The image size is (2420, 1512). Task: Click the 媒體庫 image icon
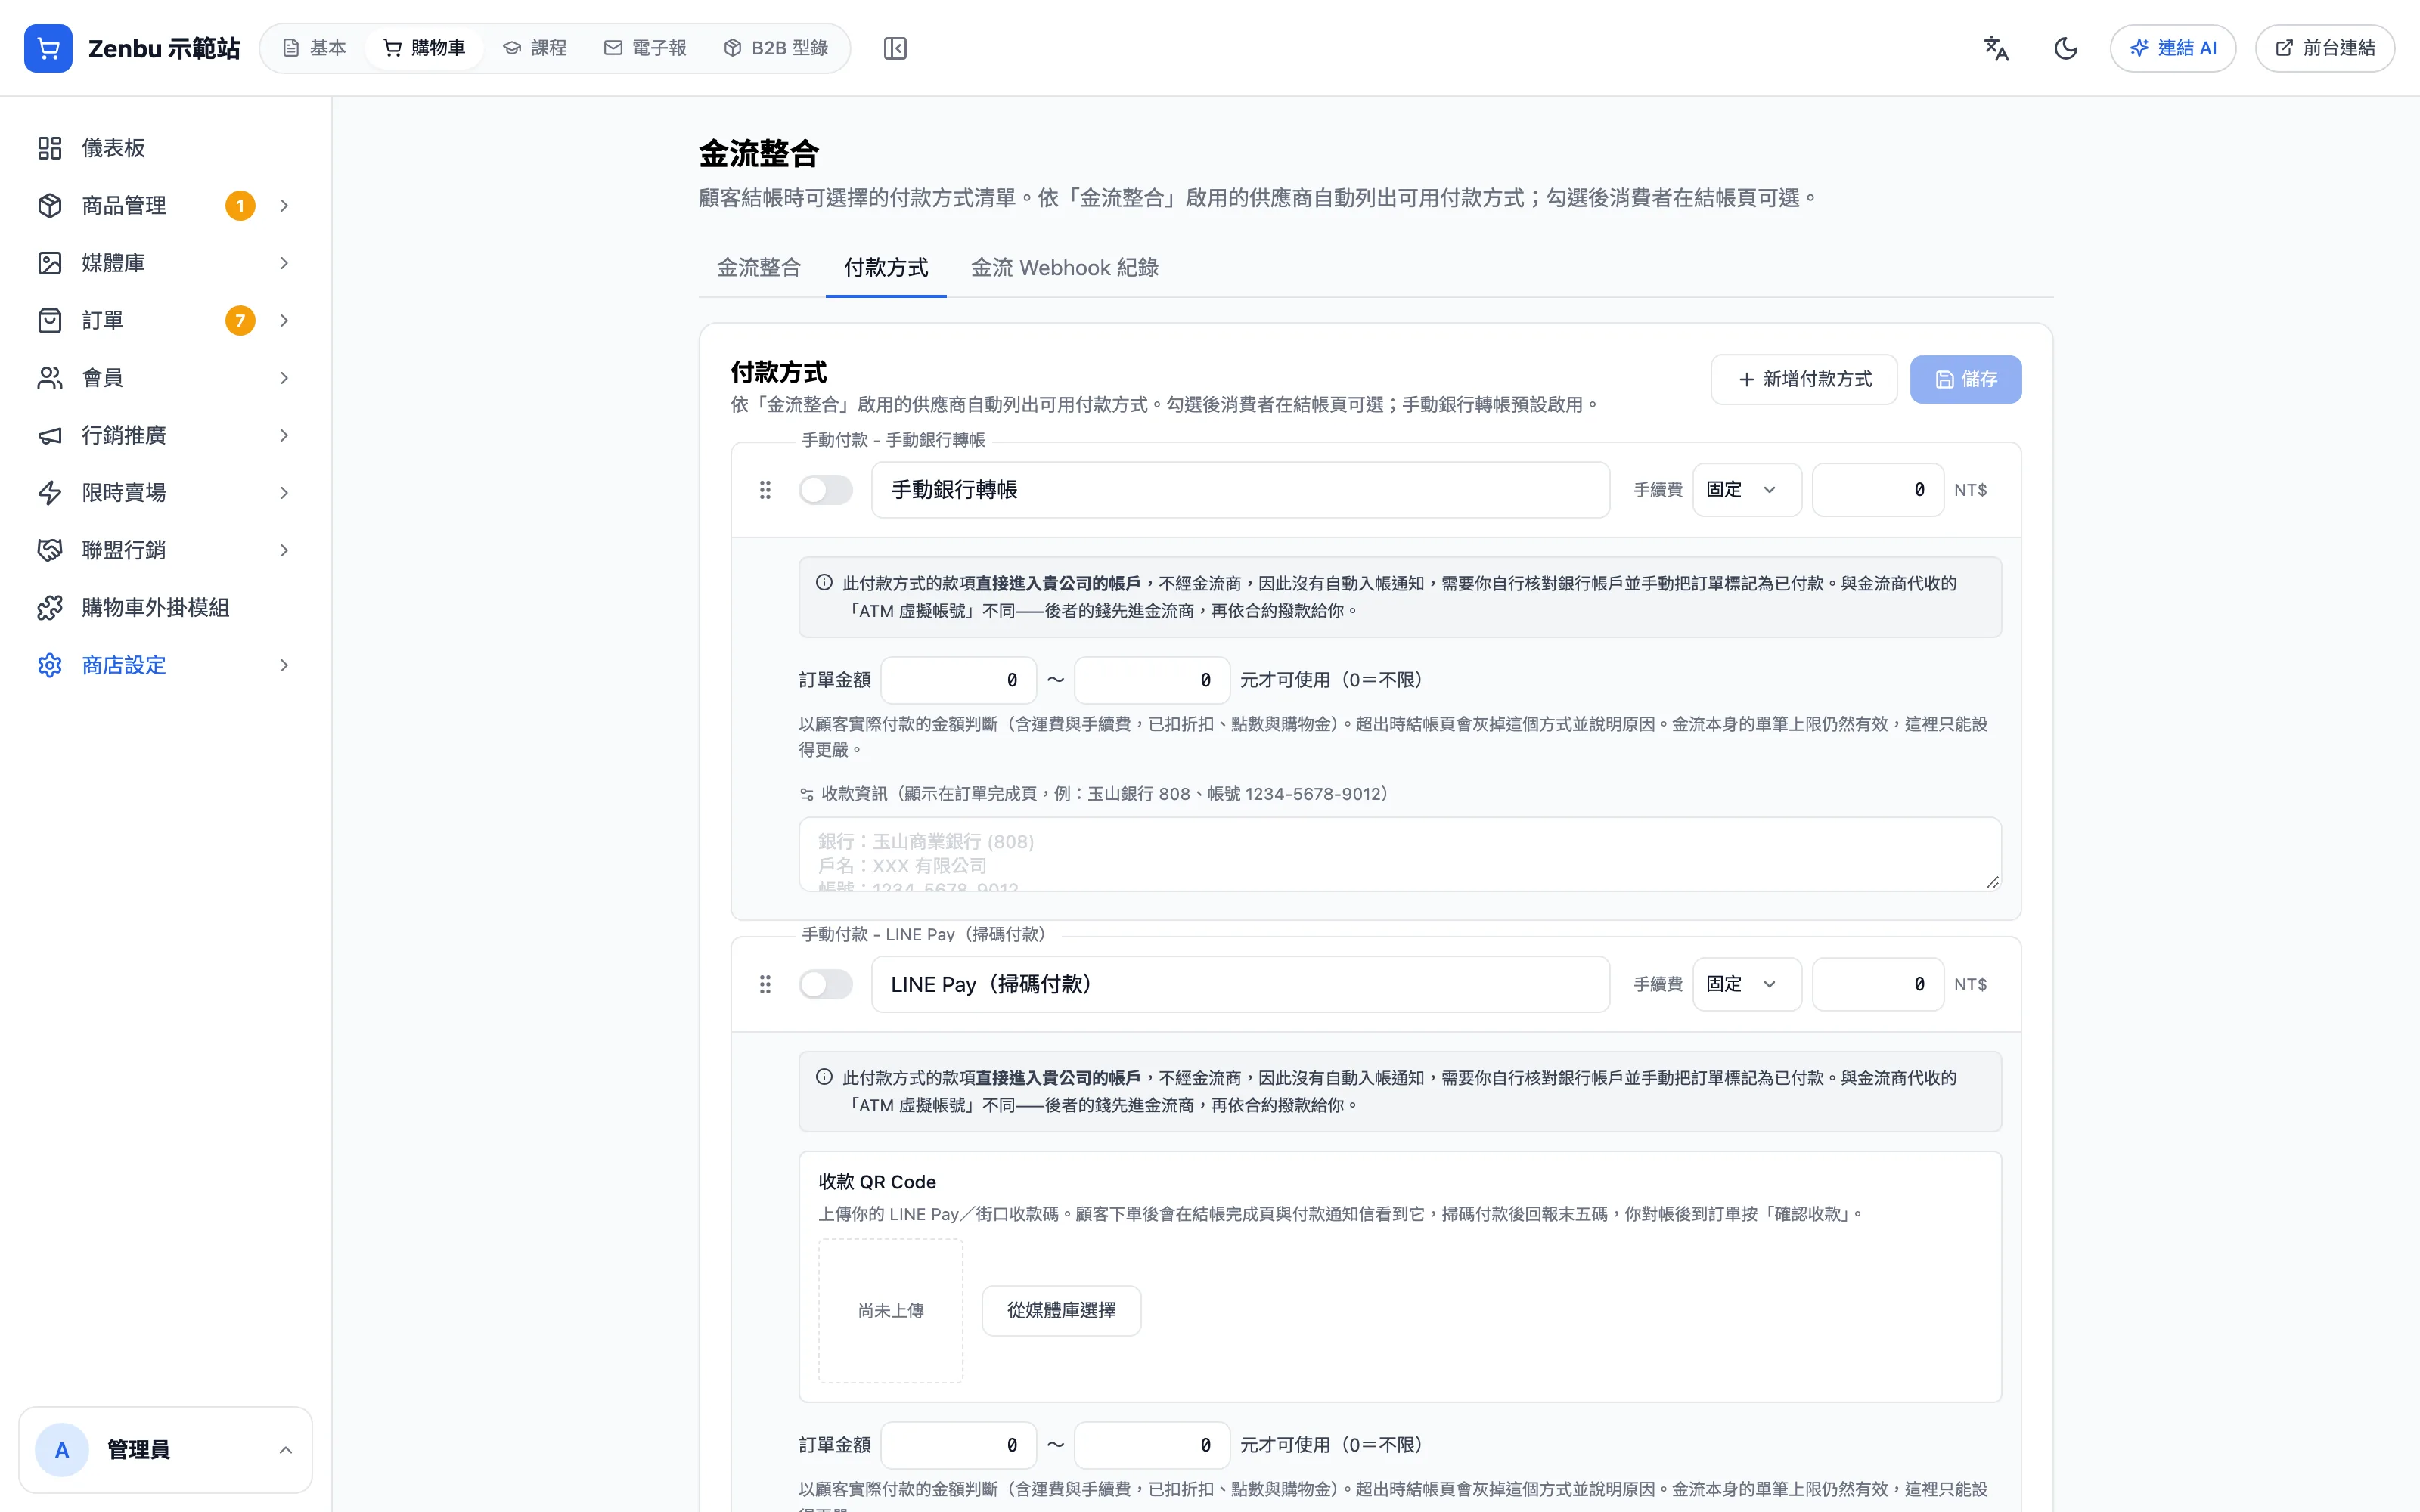(x=50, y=263)
